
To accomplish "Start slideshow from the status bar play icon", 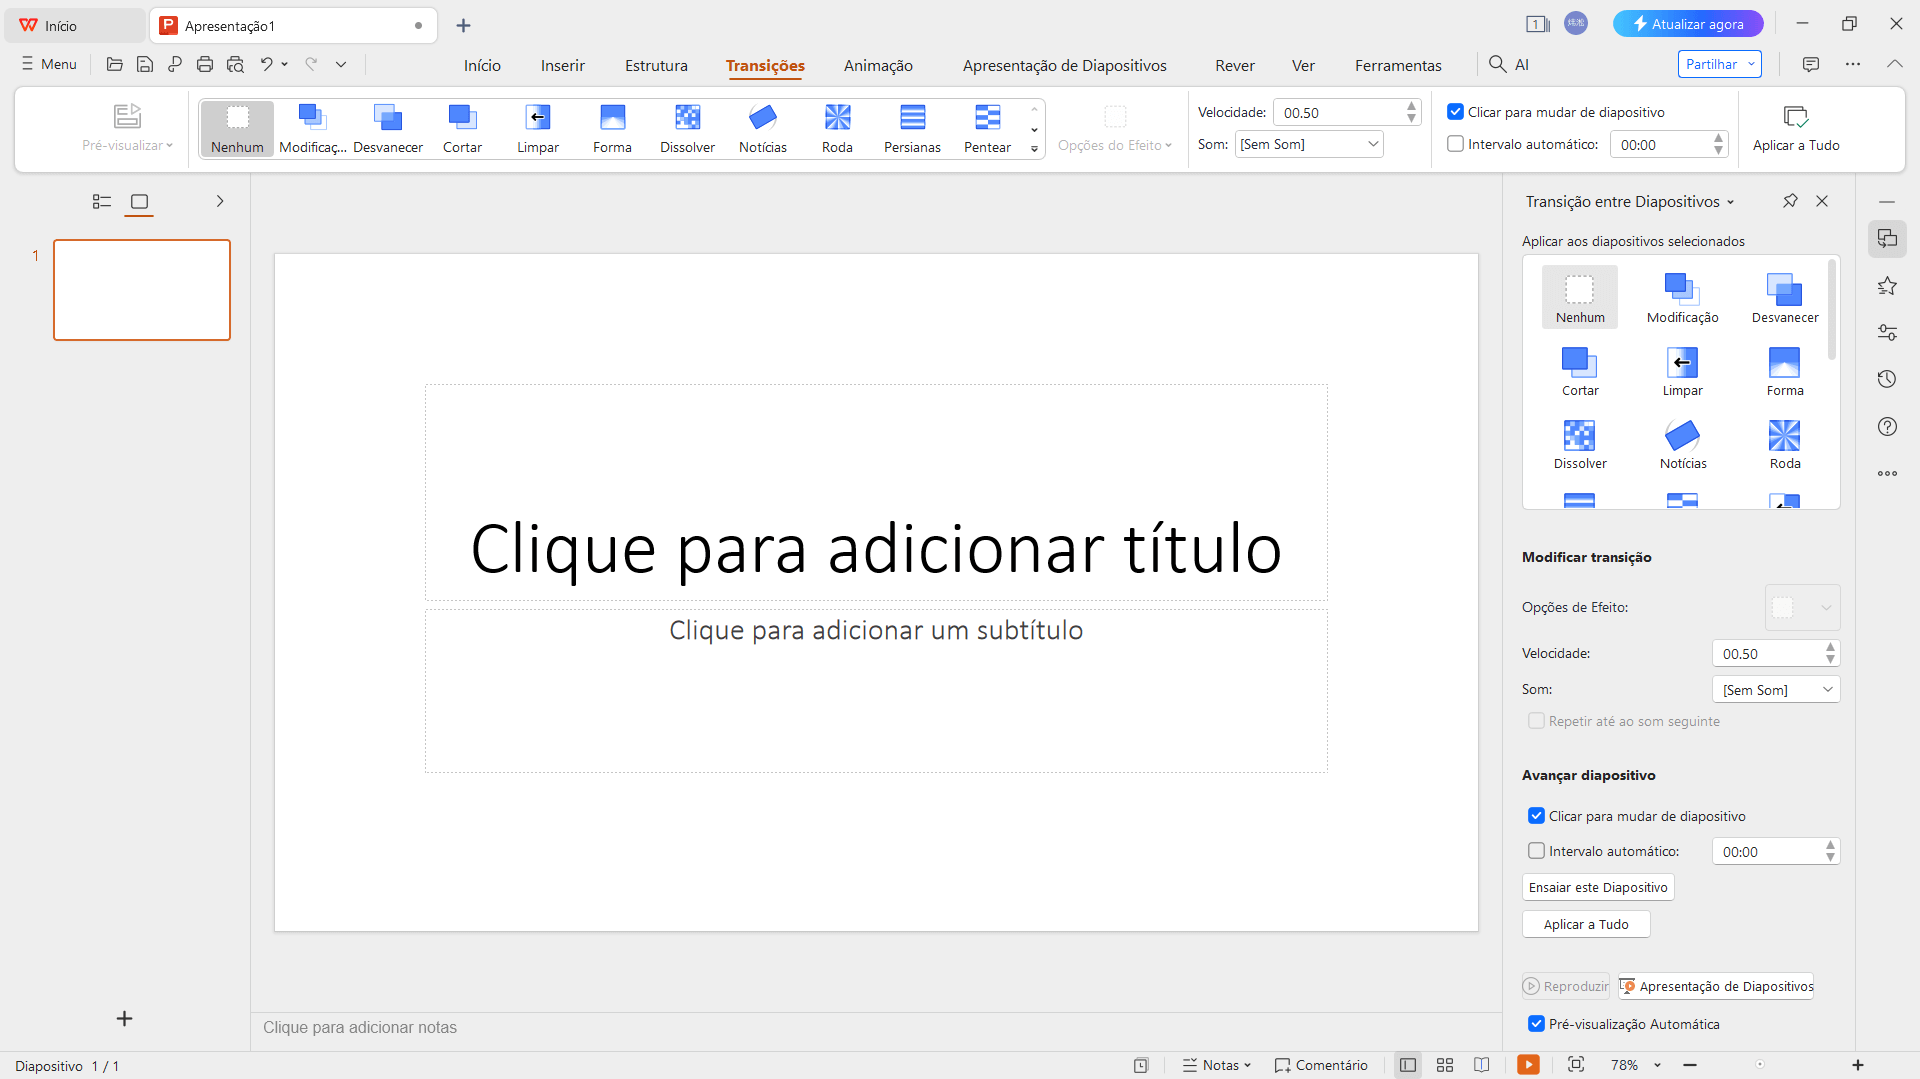I will point(1528,1065).
